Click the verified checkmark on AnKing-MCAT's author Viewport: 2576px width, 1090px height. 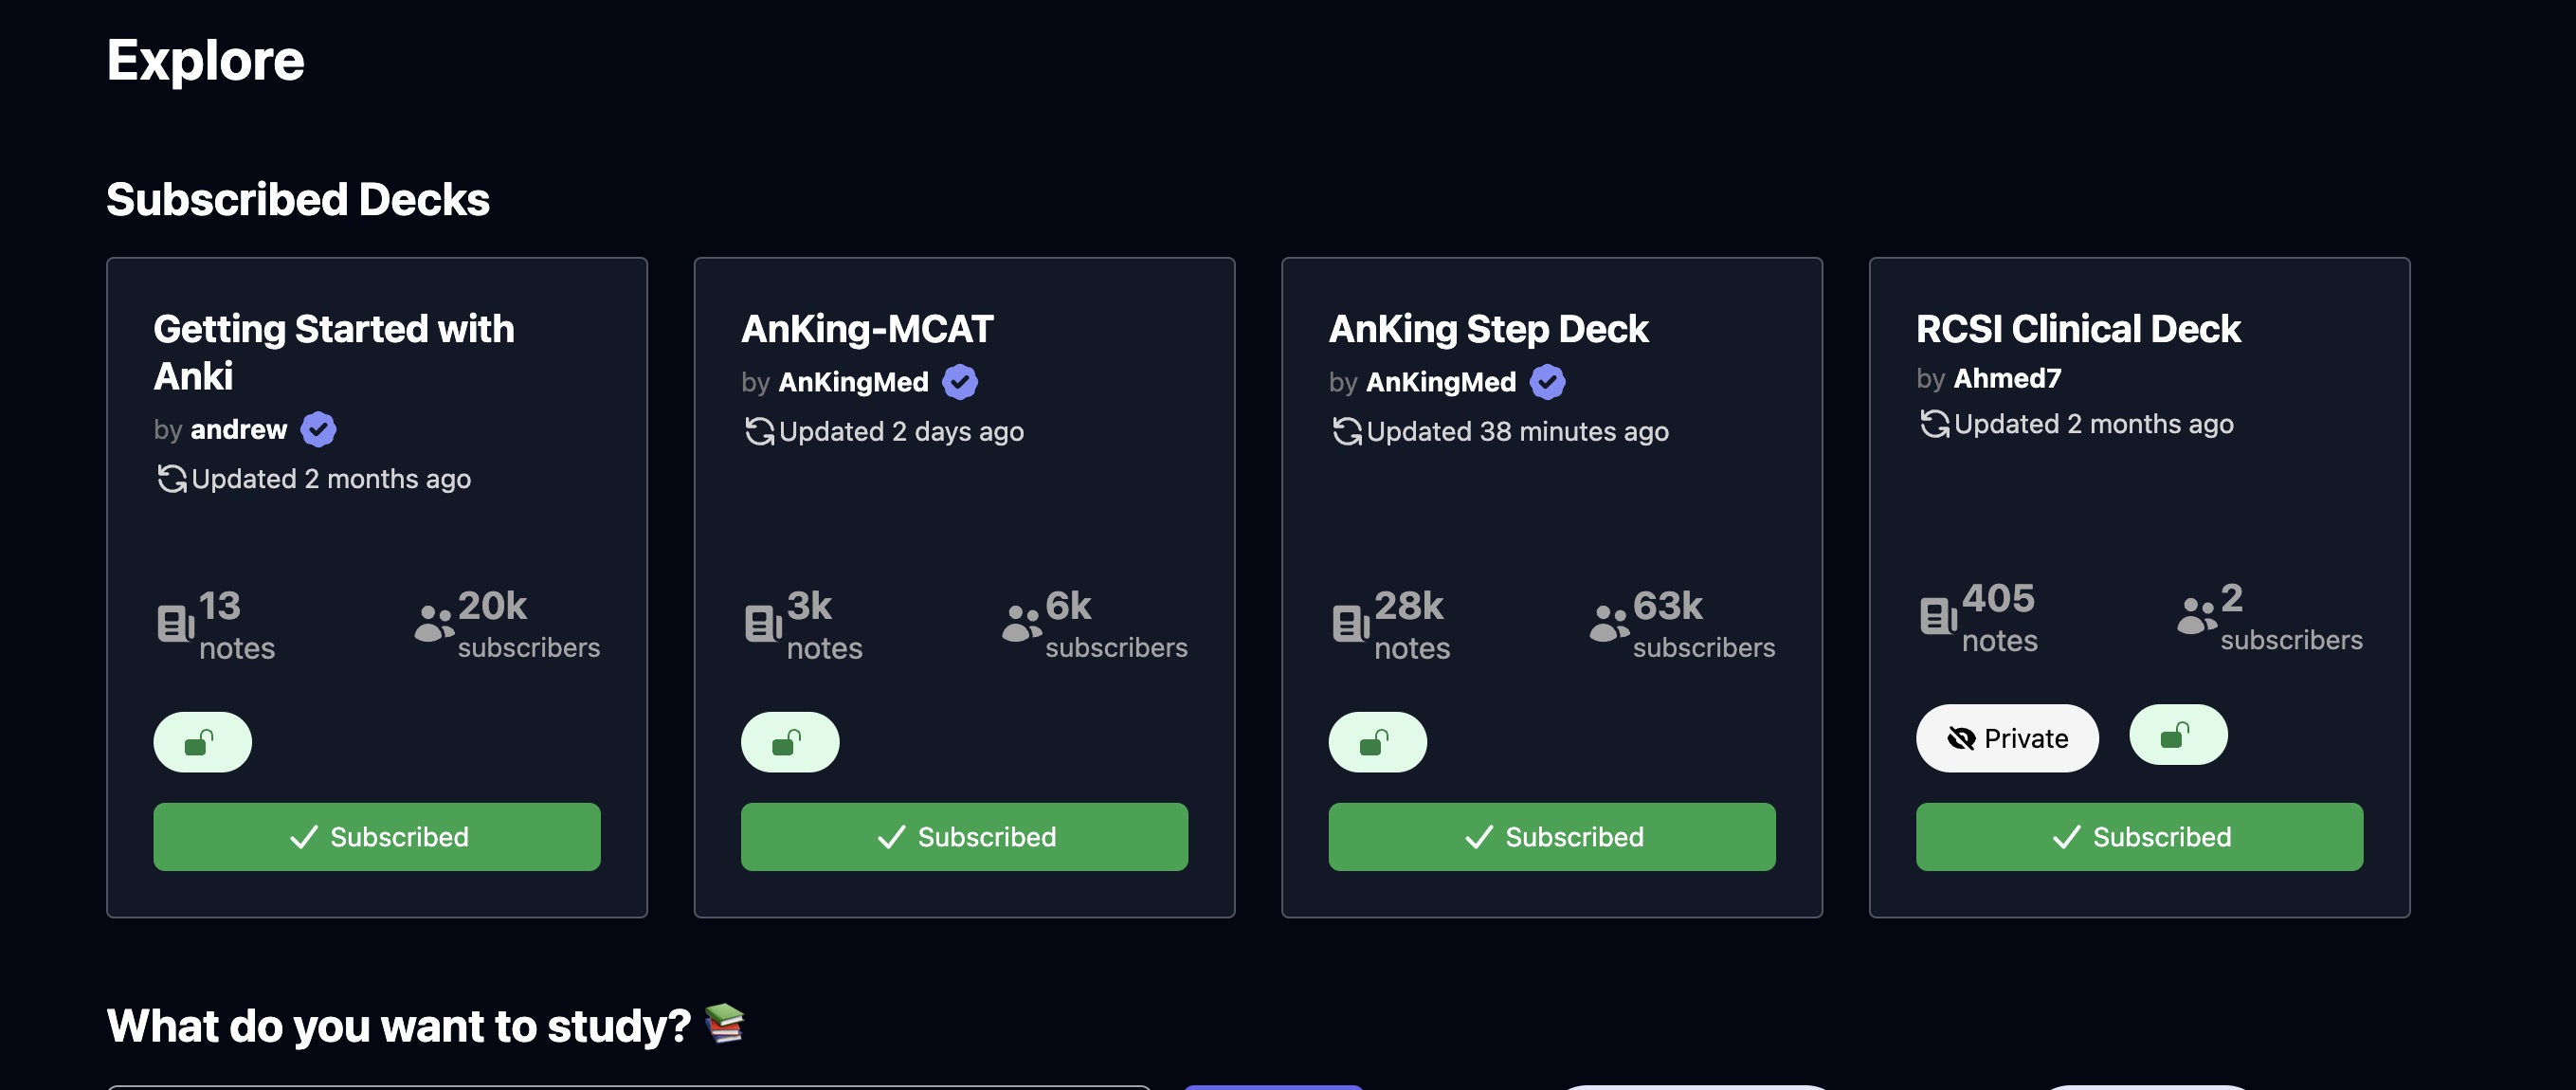pos(960,382)
